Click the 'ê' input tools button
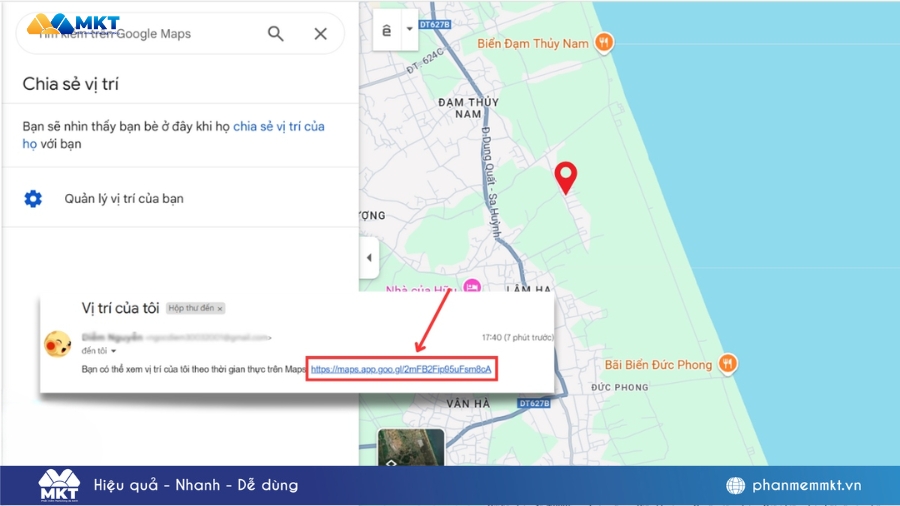This screenshot has width=900, height=506. coord(387,30)
